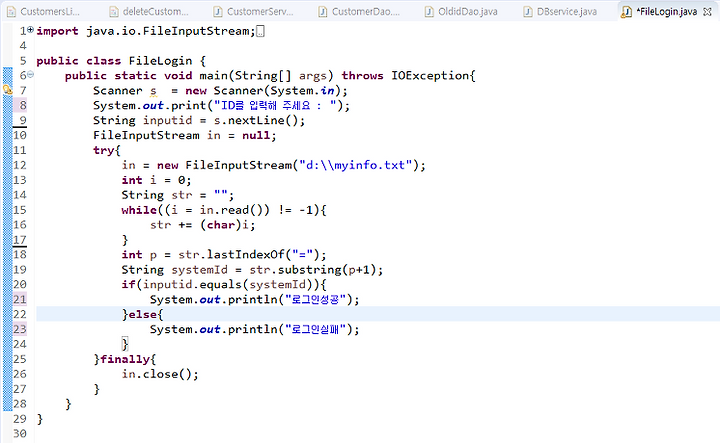Click the in.close(); statement
The width and height of the screenshot is (720, 443).
point(160,374)
